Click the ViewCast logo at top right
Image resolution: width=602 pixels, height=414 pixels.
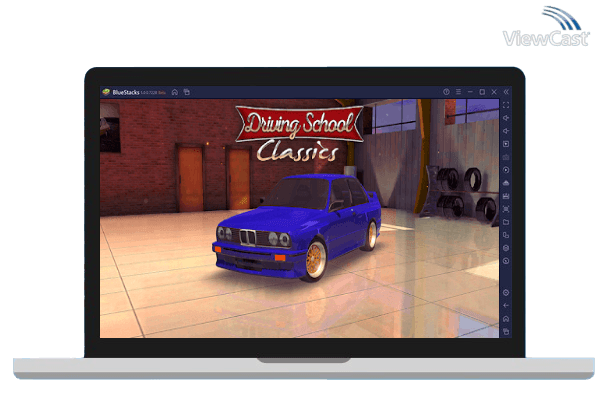point(546,26)
